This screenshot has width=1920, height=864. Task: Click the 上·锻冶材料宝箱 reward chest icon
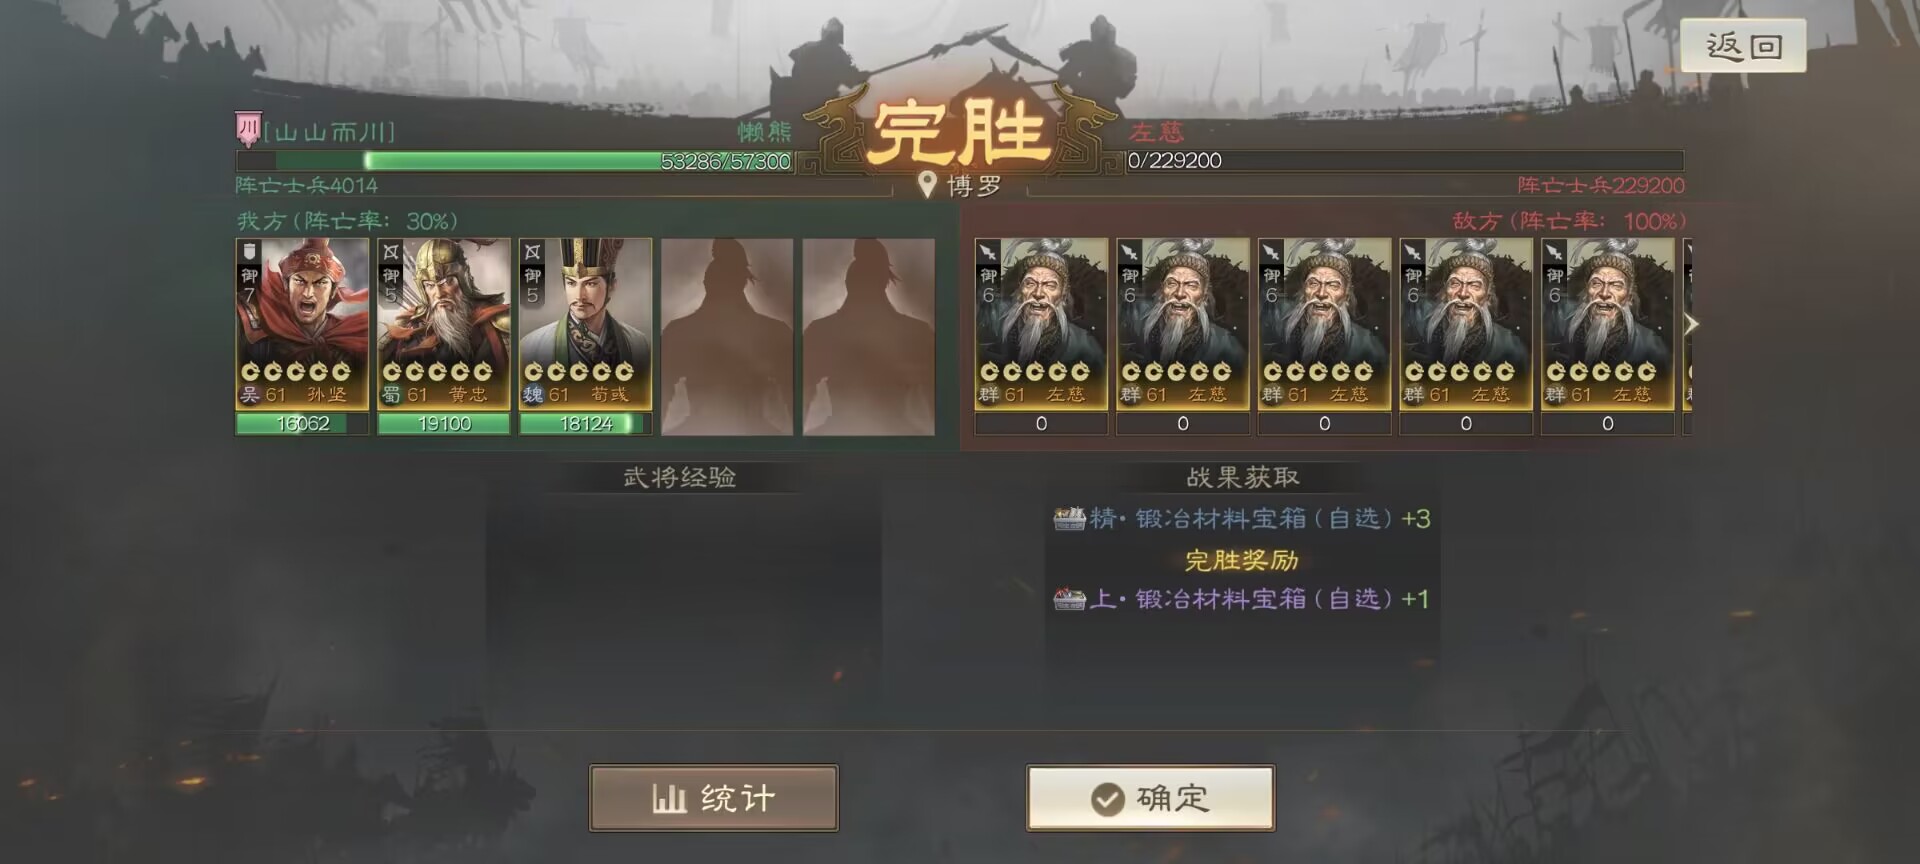click(1069, 598)
